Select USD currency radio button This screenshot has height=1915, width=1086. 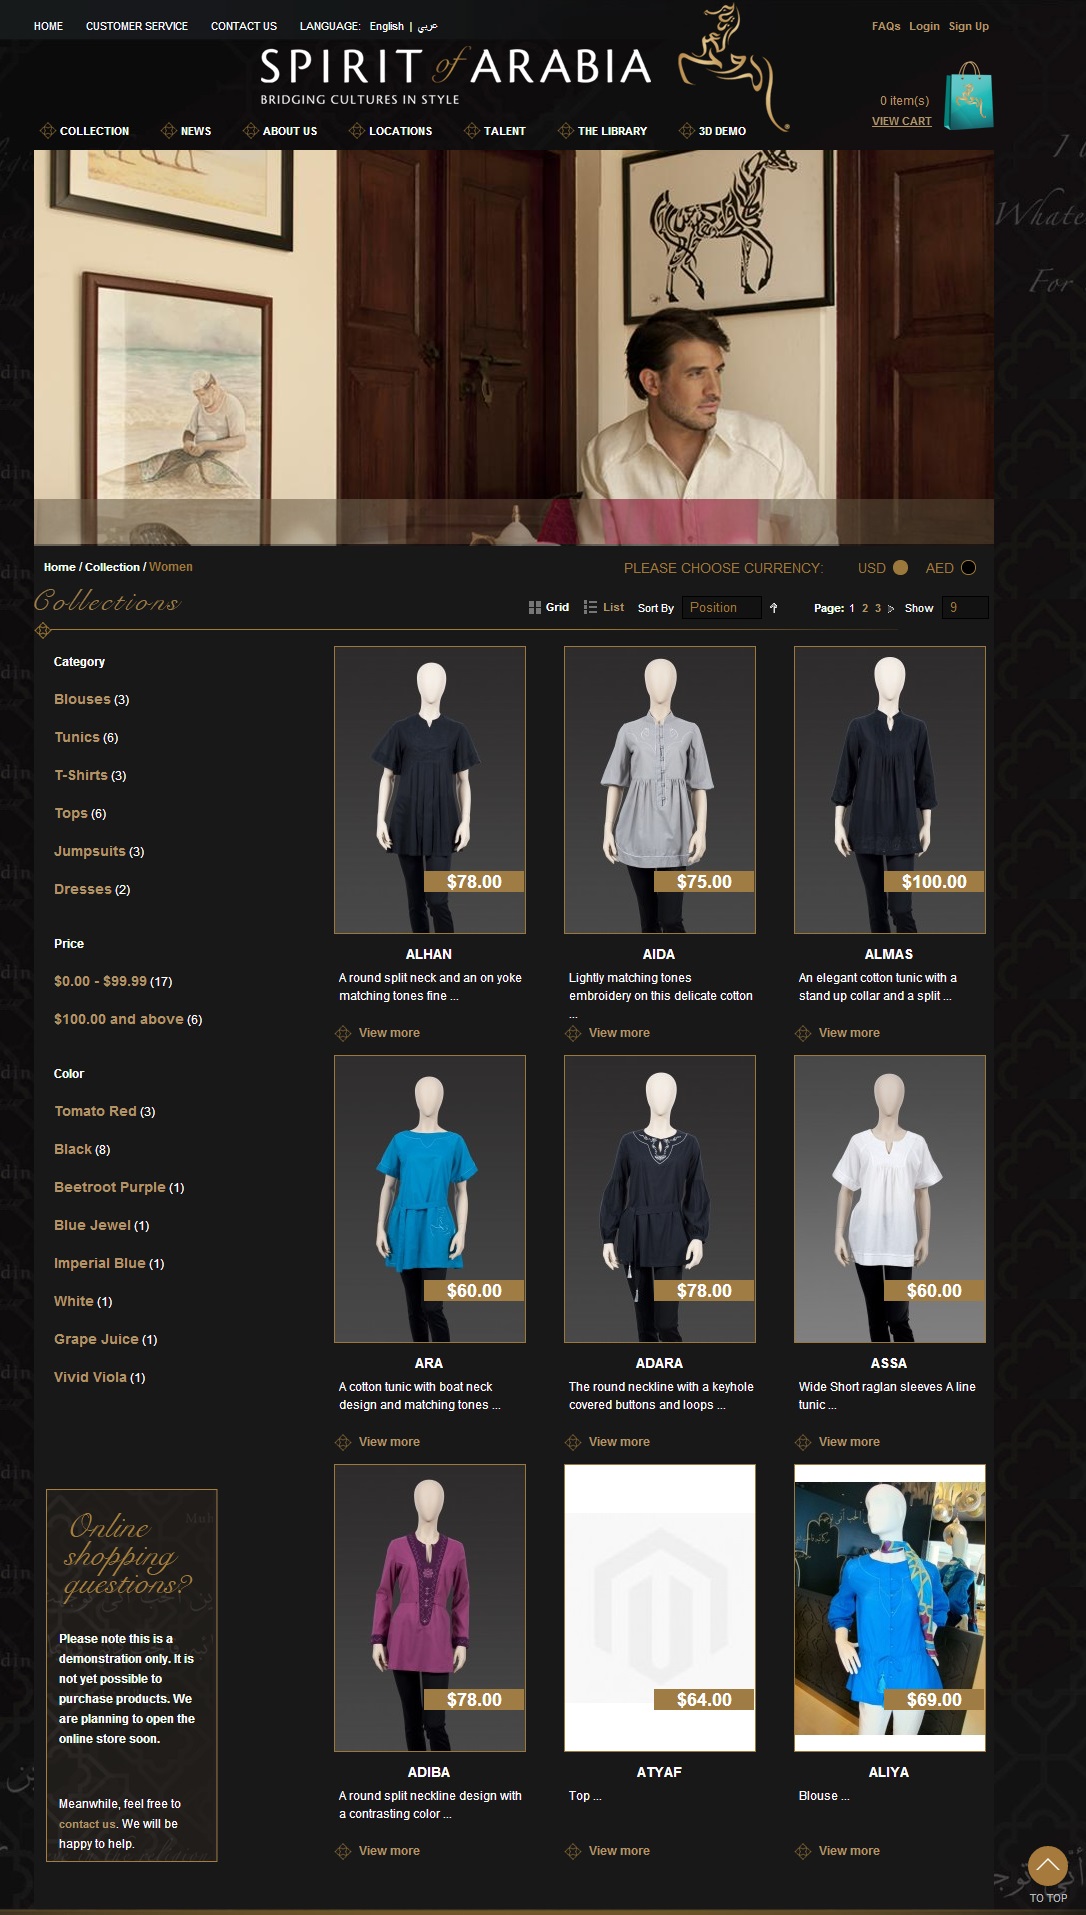900,568
